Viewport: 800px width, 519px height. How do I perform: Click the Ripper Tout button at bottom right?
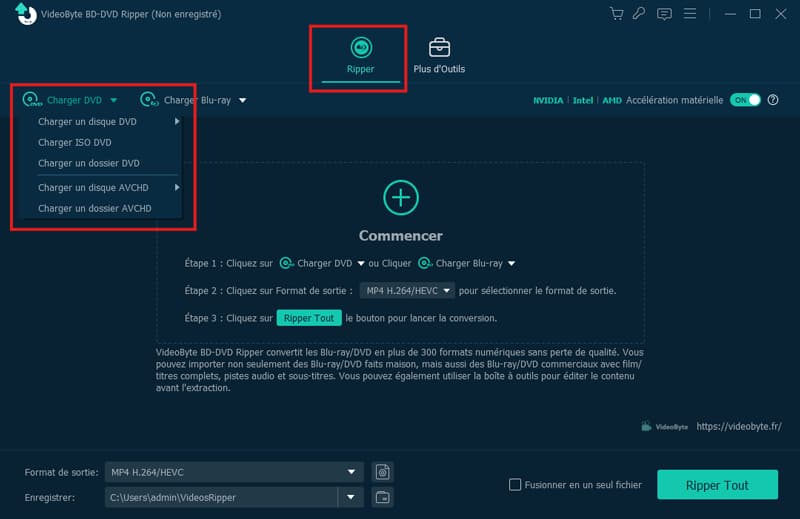coord(716,485)
